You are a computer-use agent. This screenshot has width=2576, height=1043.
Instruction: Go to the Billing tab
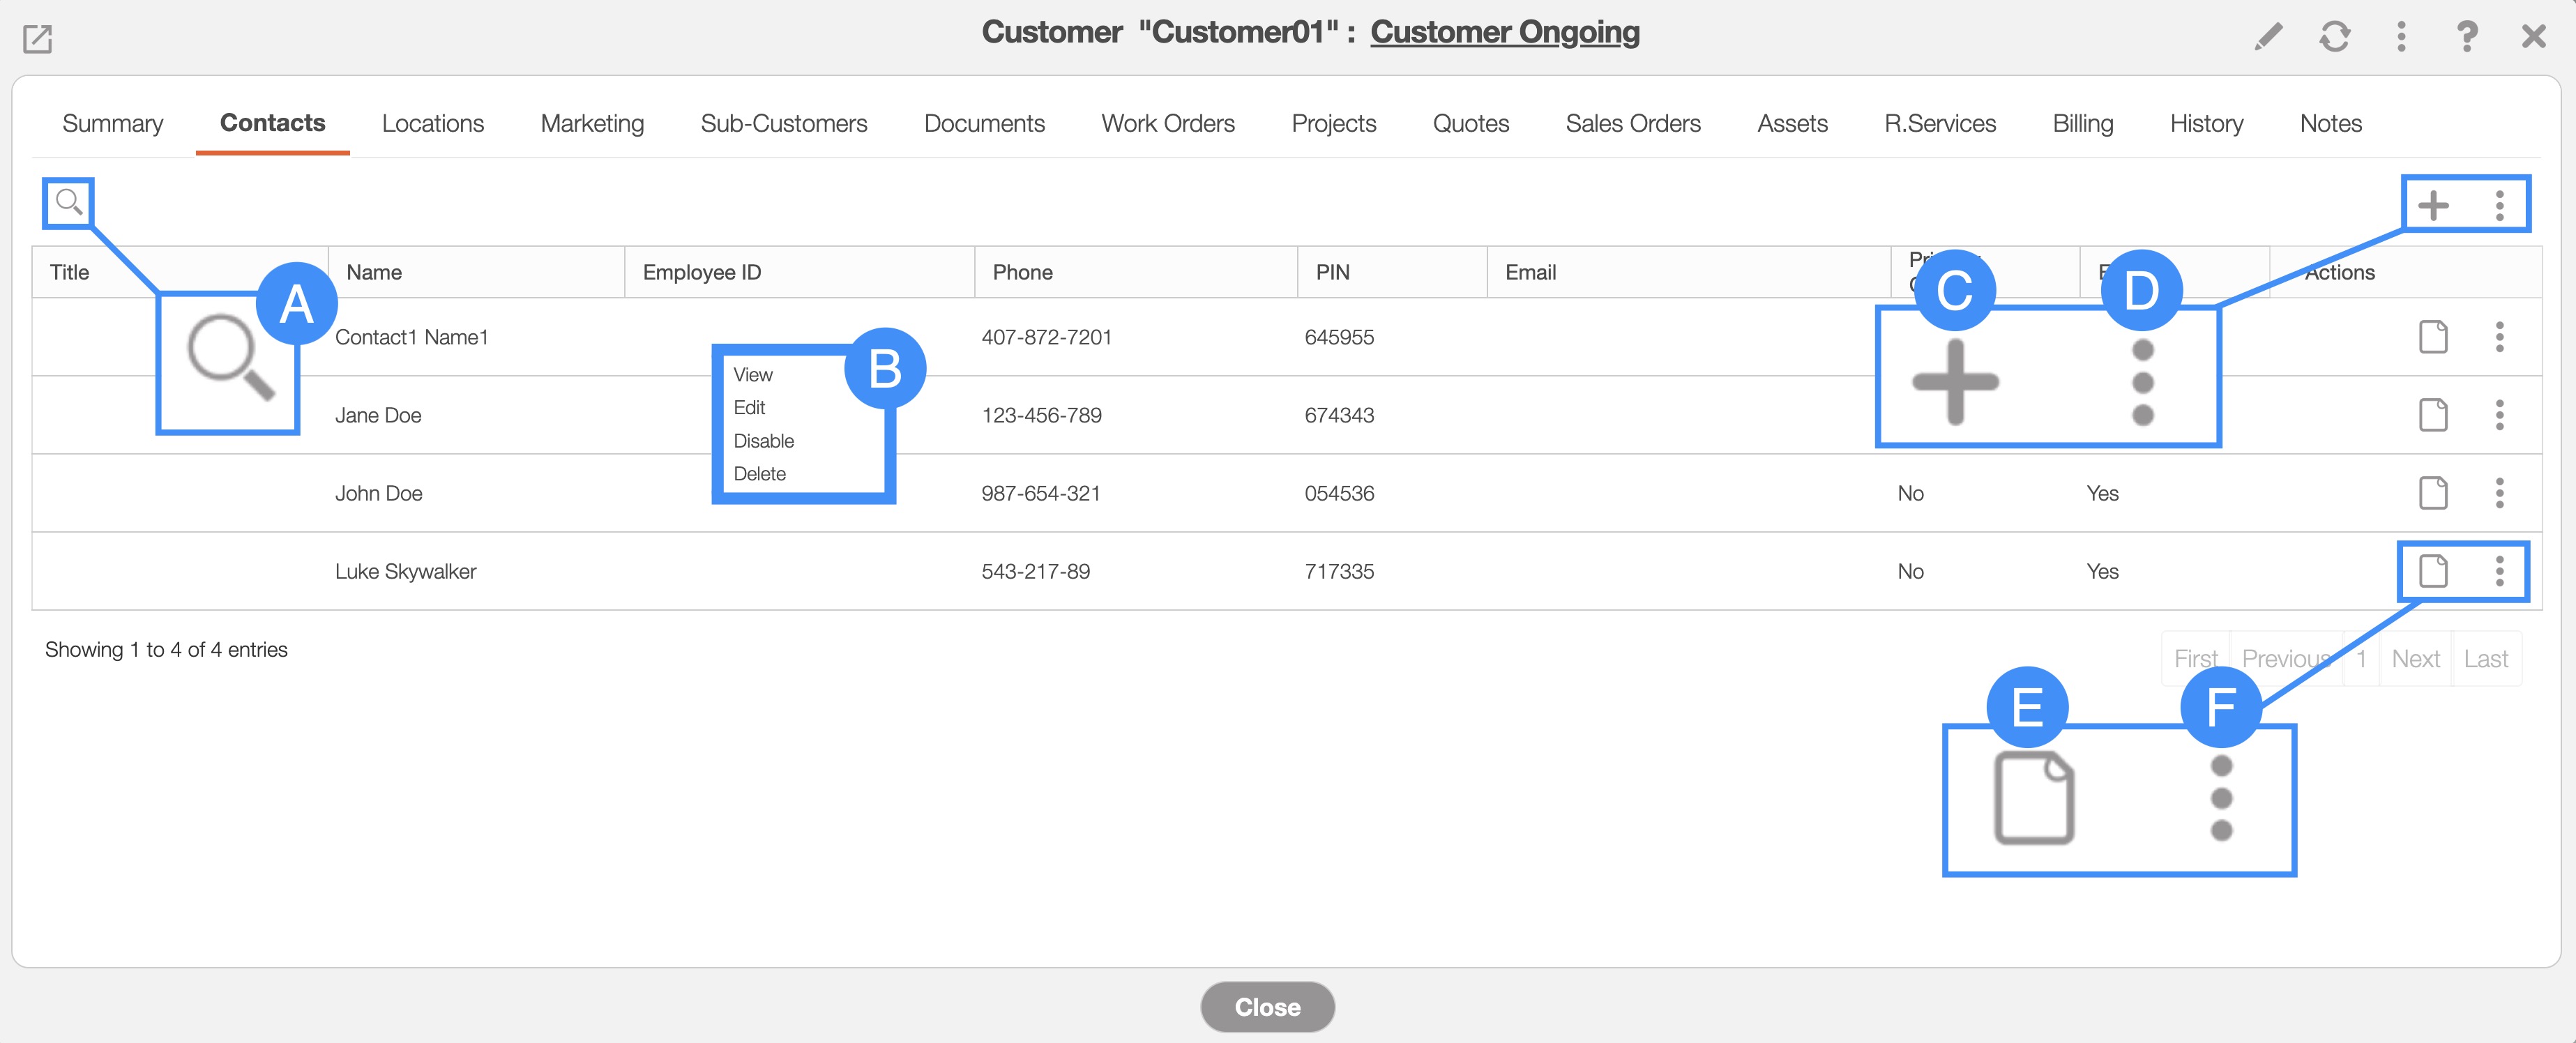pyautogui.click(x=2082, y=123)
